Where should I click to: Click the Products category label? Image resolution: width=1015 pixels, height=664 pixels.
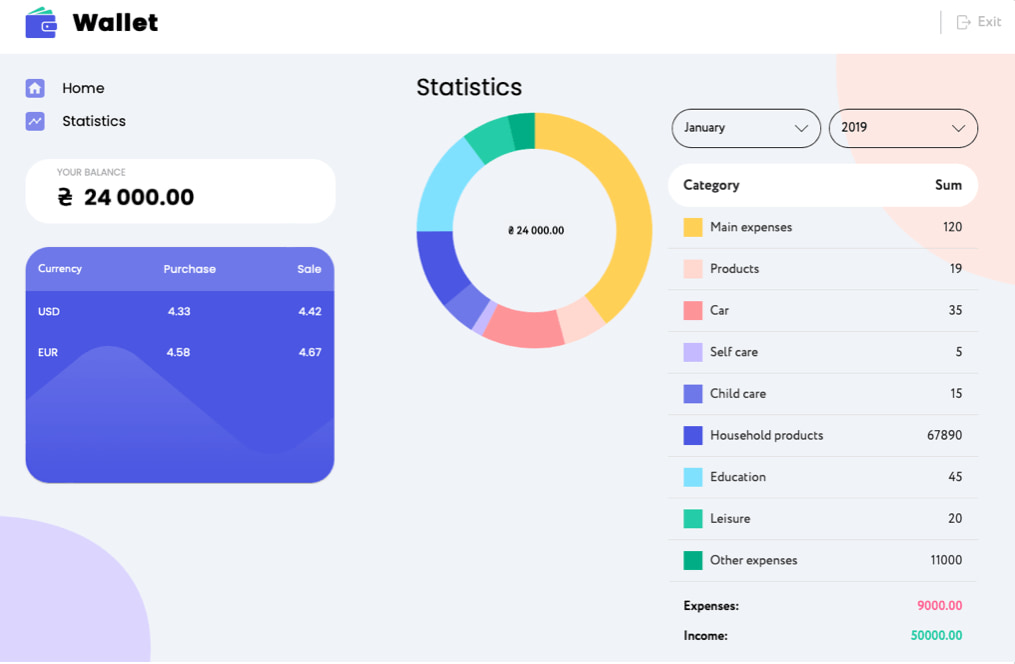[734, 269]
